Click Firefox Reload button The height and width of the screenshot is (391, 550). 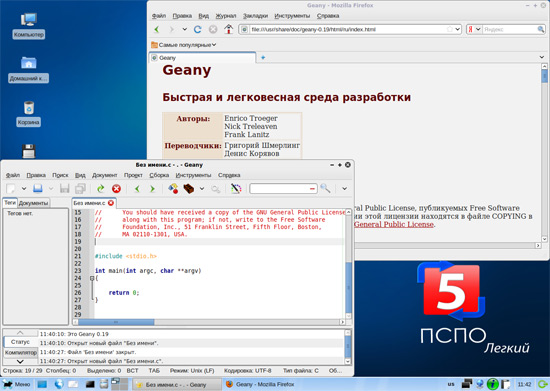click(x=198, y=29)
